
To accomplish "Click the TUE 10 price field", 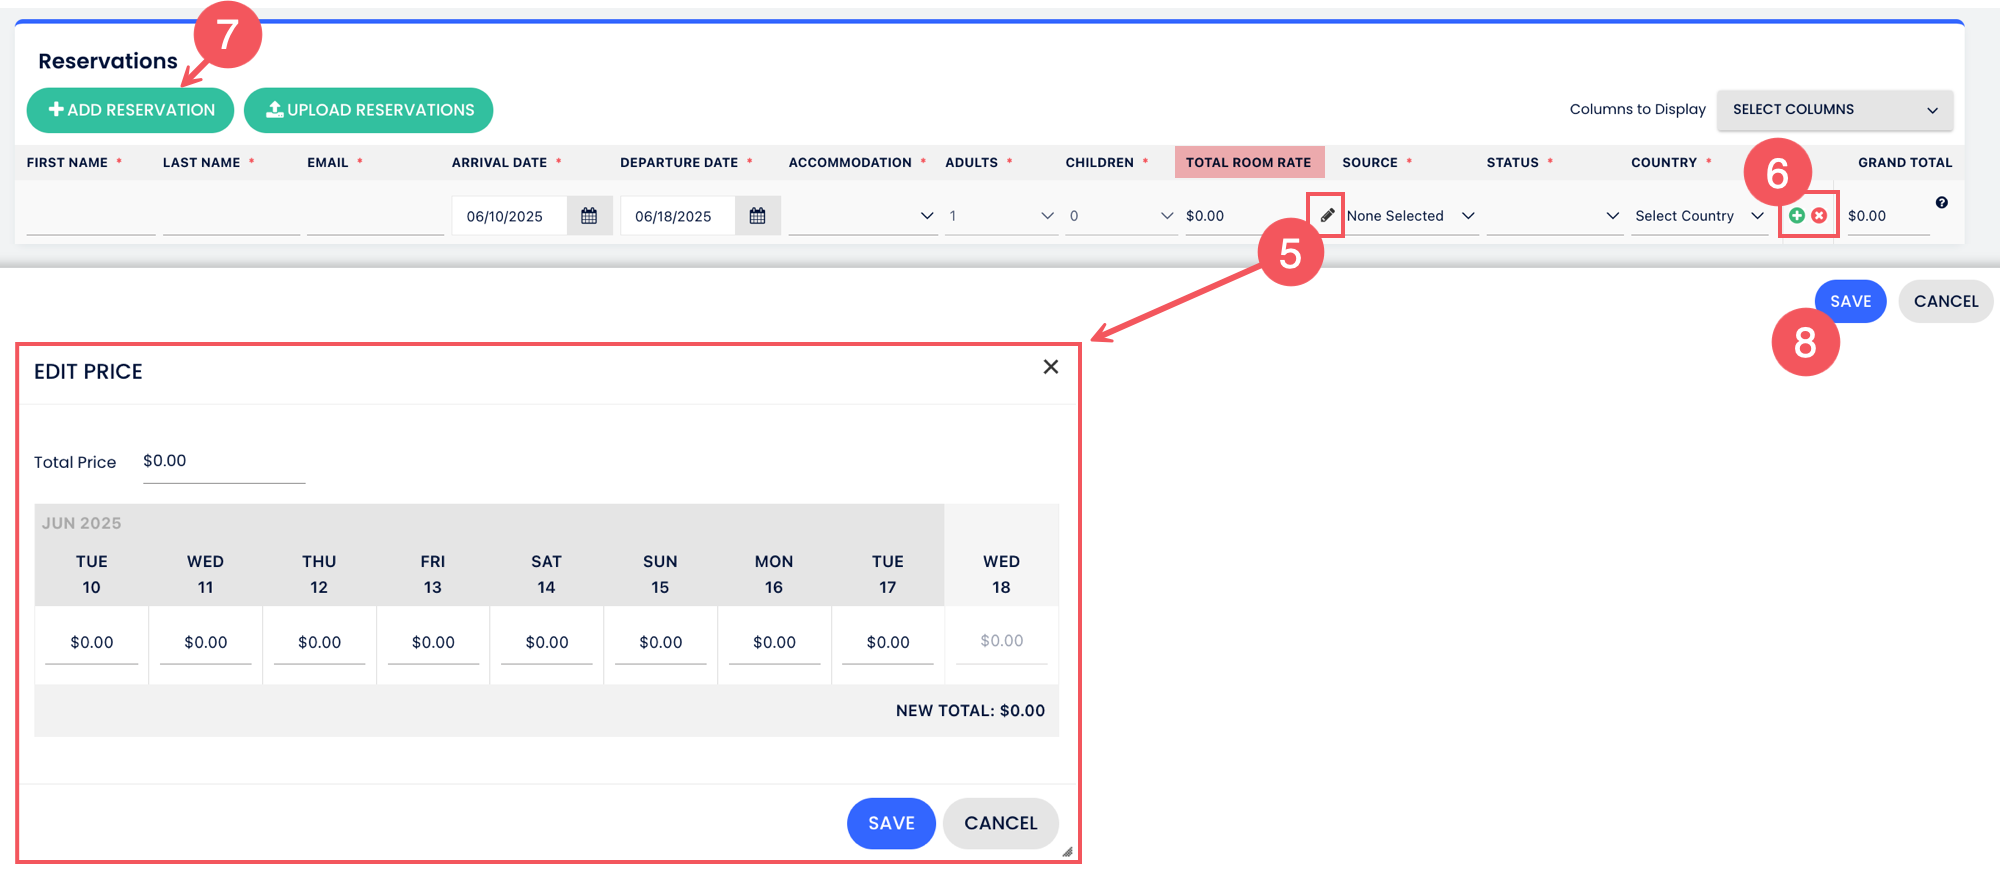I will (92, 643).
